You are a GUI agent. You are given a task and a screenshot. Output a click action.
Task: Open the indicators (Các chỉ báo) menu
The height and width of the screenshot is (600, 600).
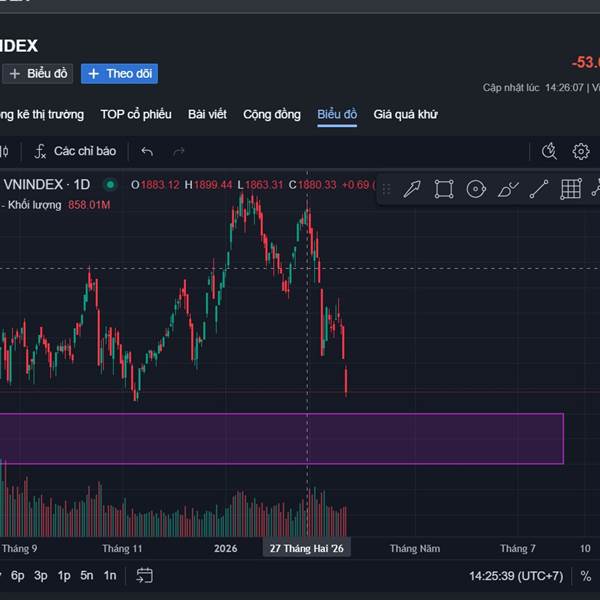75,151
